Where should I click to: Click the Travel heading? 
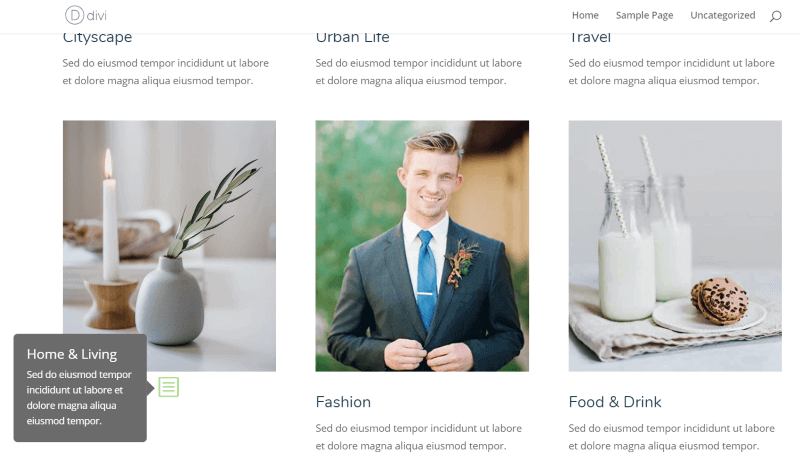[589, 38]
